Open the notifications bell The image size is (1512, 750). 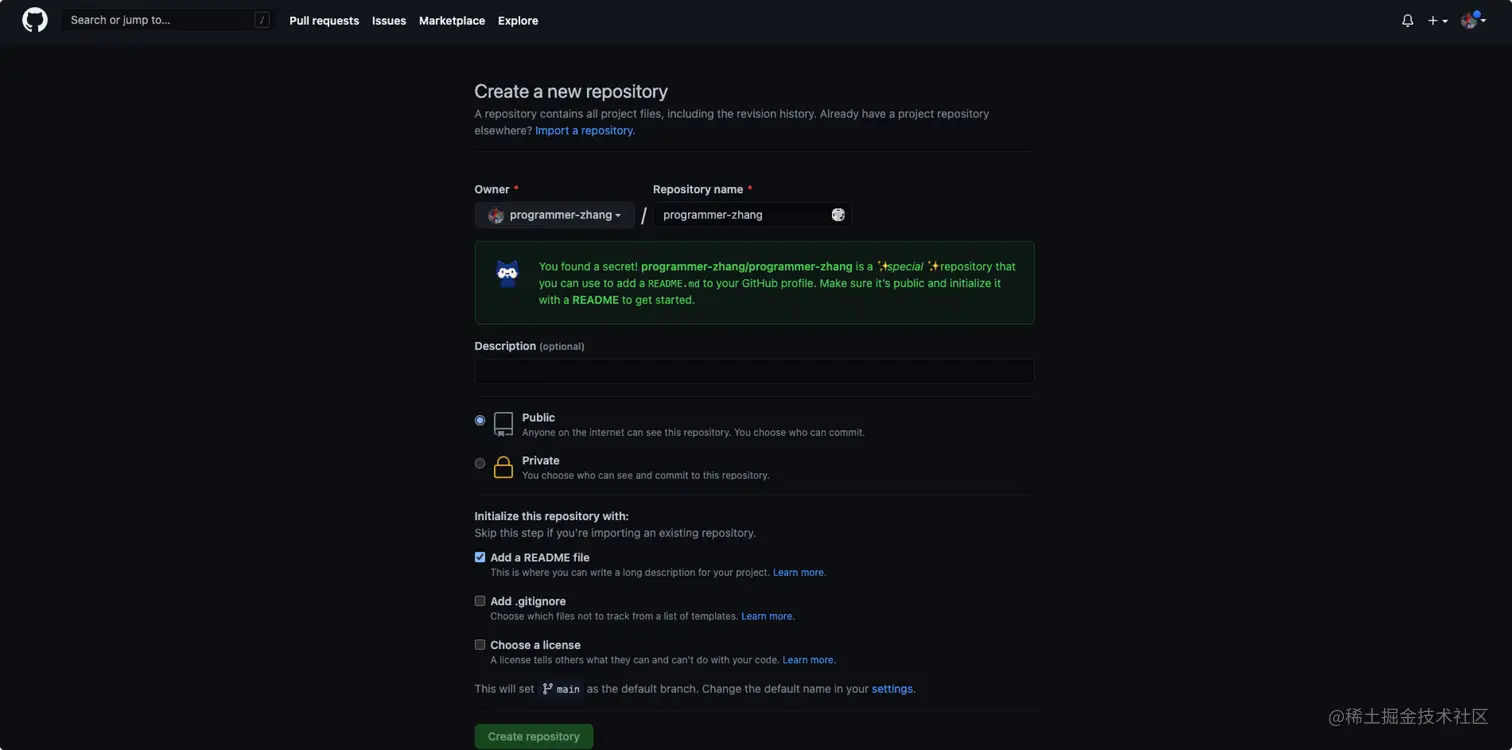pos(1408,20)
